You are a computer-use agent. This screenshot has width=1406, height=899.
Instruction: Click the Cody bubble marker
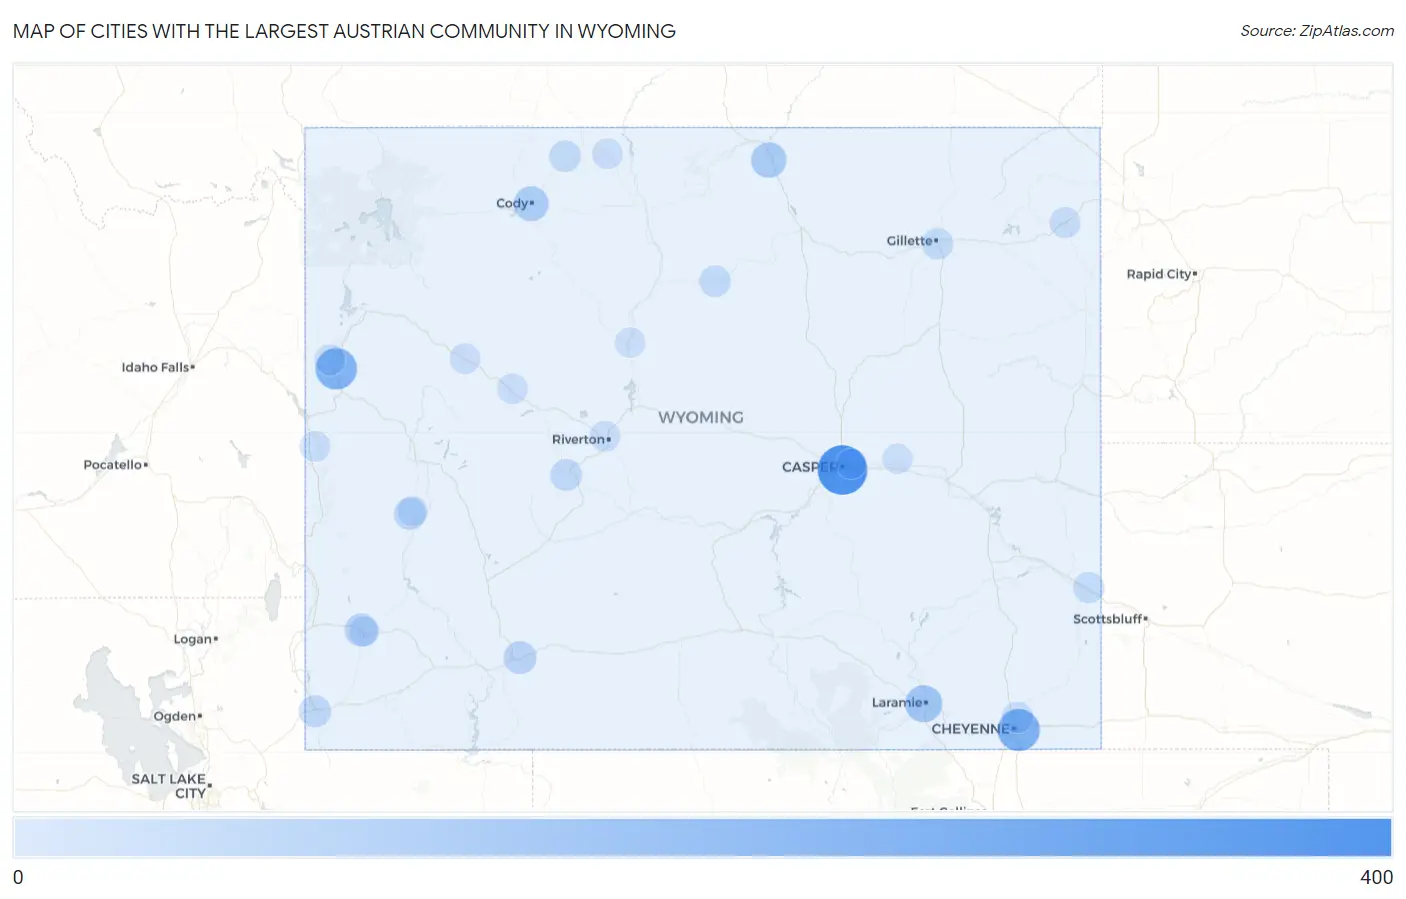pyautogui.click(x=531, y=204)
